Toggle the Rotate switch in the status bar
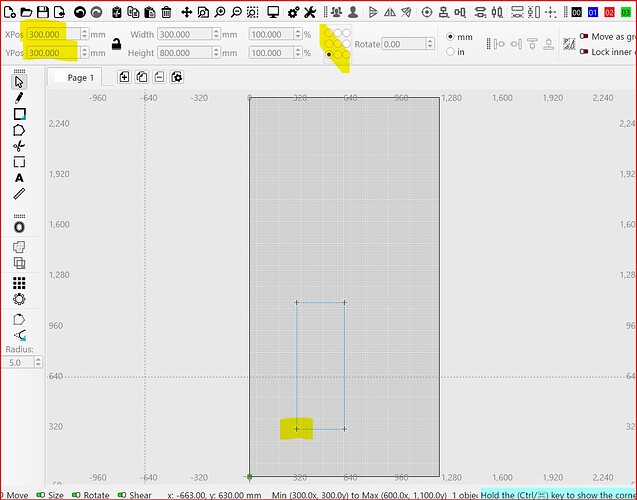This screenshot has width=637, height=500. click(x=76, y=495)
